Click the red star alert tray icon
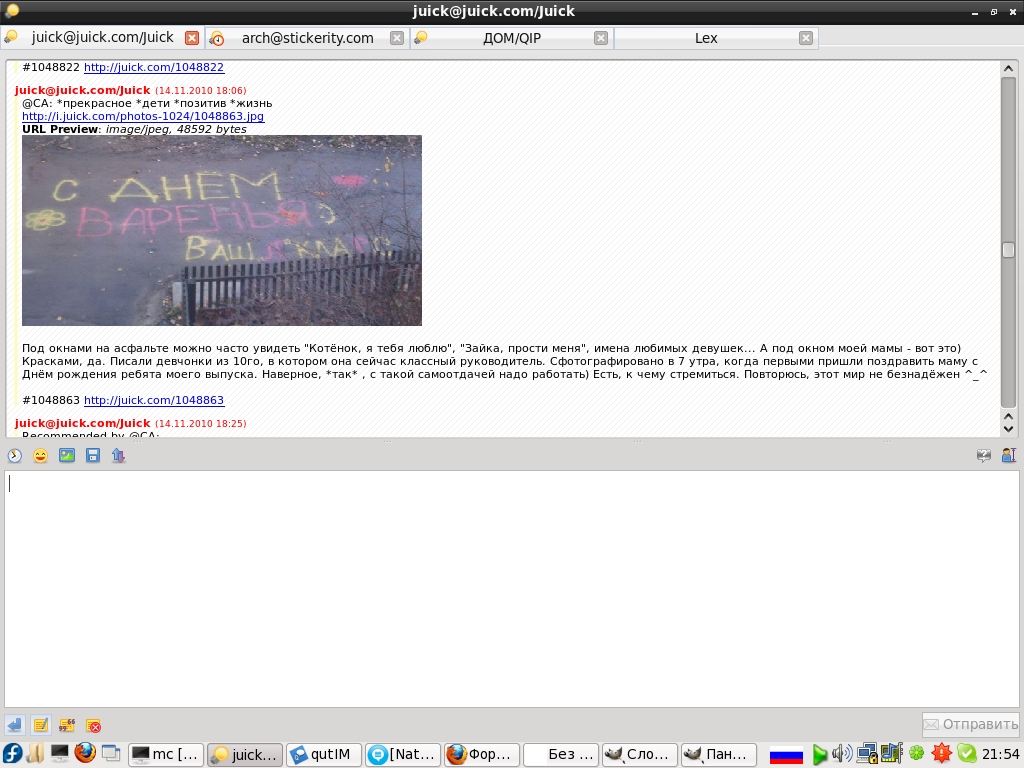1024x768 pixels. point(941,754)
